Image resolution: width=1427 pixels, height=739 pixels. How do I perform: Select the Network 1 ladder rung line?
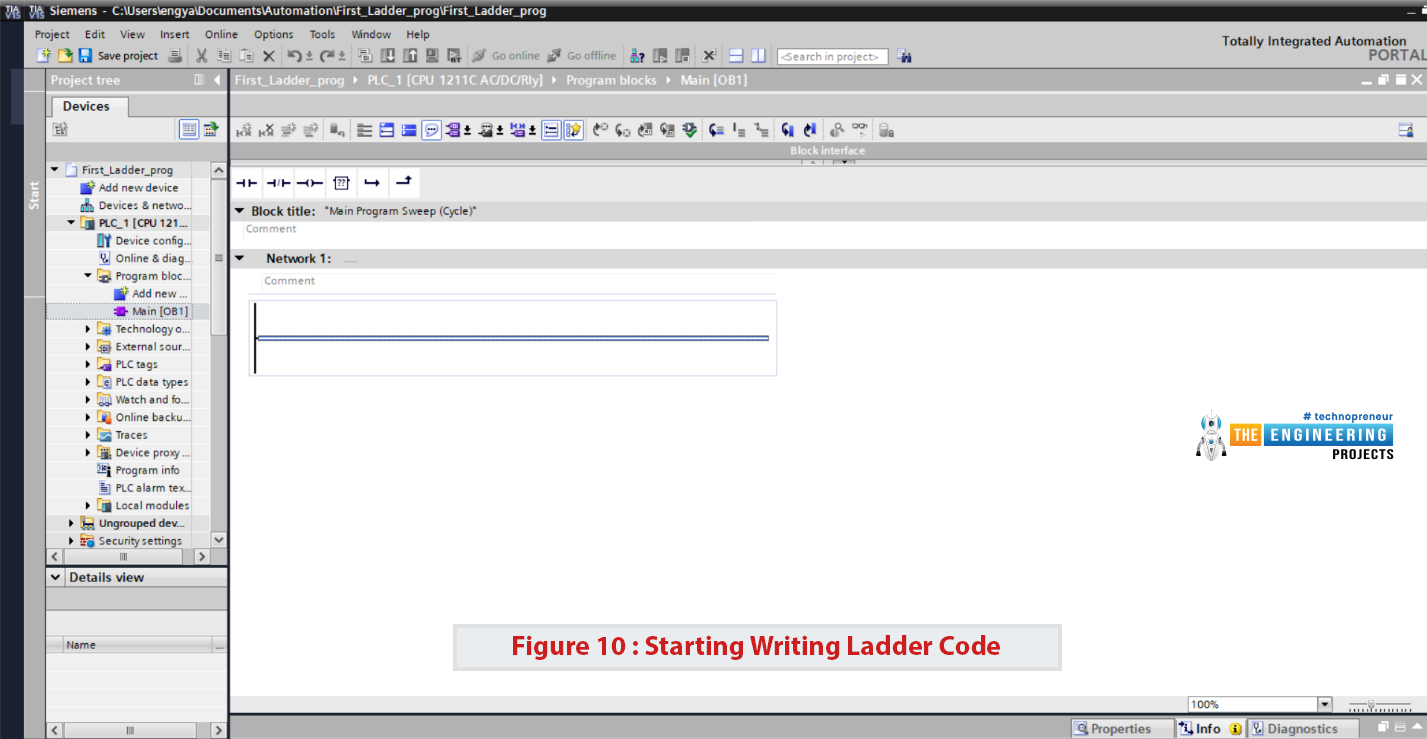[x=513, y=338]
